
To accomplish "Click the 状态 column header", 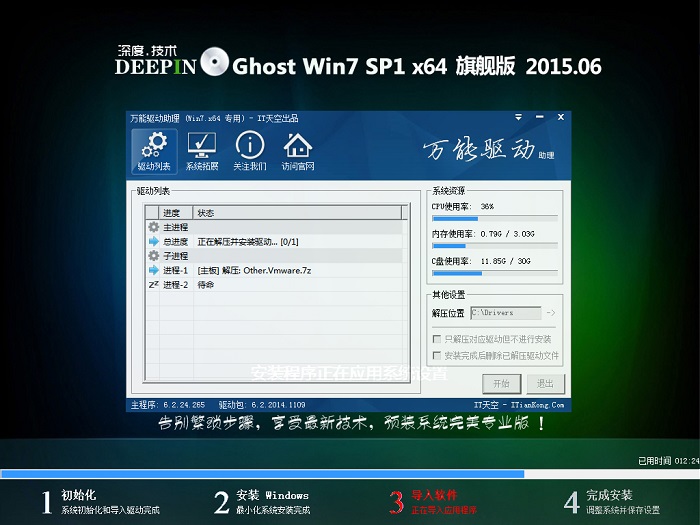I will (297, 213).
